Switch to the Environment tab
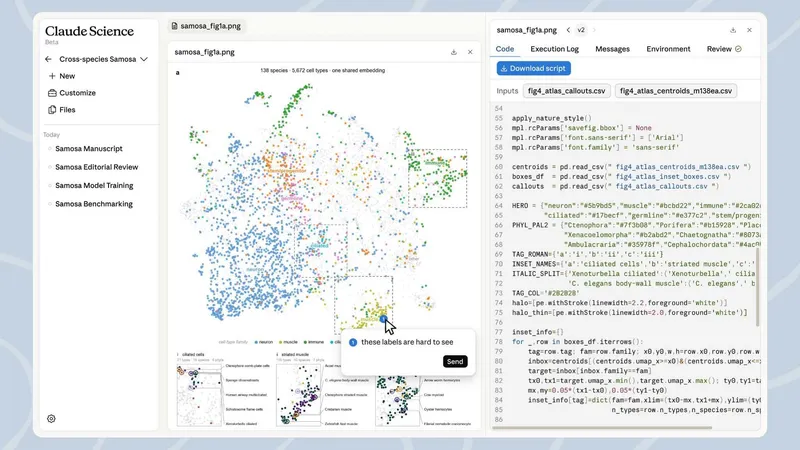The image size is (800, 450). pyautogui.click(x=668, y=49)
